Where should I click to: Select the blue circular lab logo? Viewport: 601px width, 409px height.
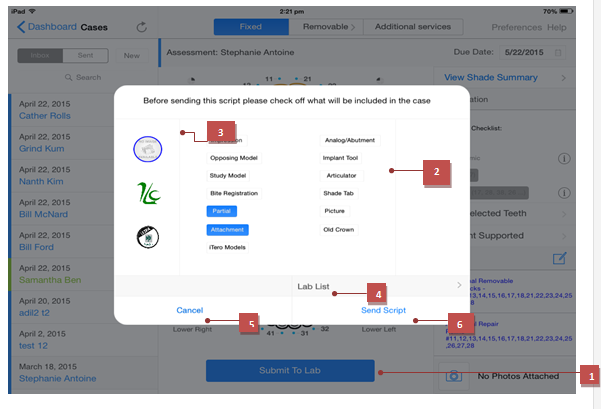(148, 149)
